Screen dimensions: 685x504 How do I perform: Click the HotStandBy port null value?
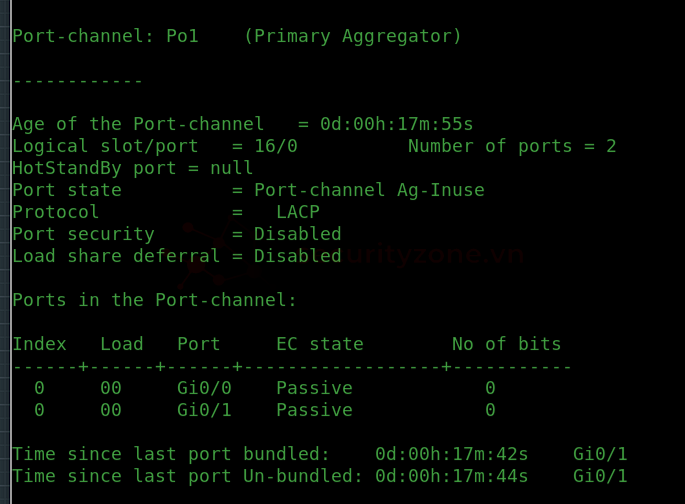point(232,168)
